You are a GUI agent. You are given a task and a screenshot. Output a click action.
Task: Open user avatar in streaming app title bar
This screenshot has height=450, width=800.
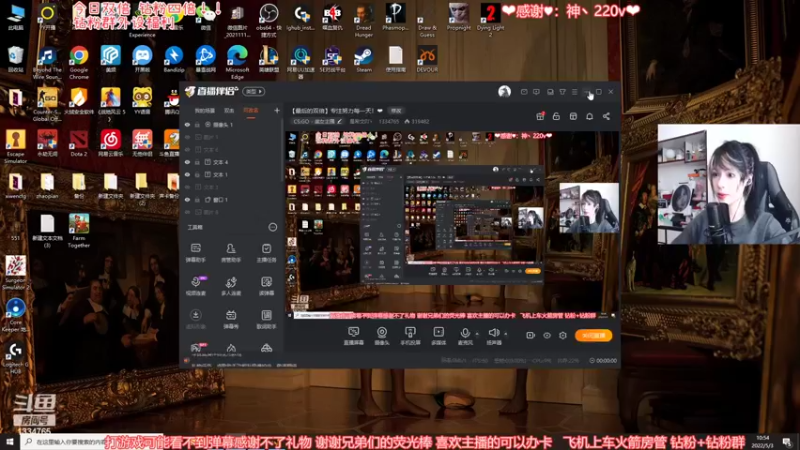pyautogui.click(x=504, y=91)
